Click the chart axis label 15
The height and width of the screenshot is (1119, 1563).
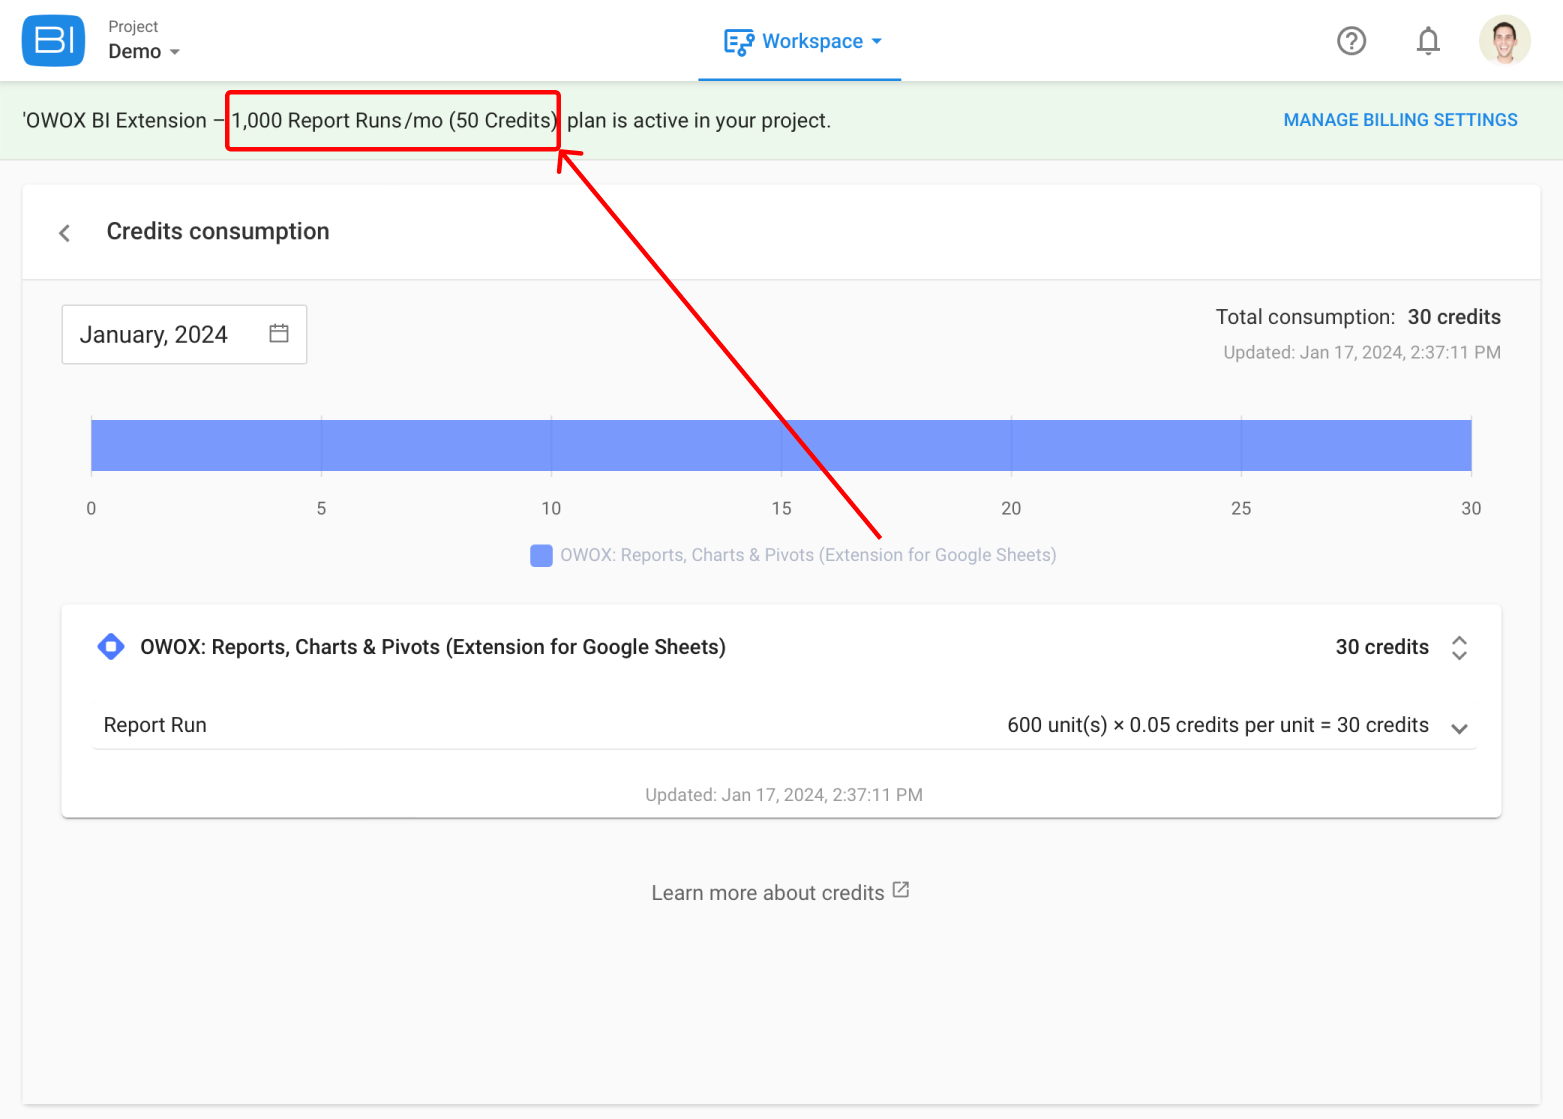781,508
